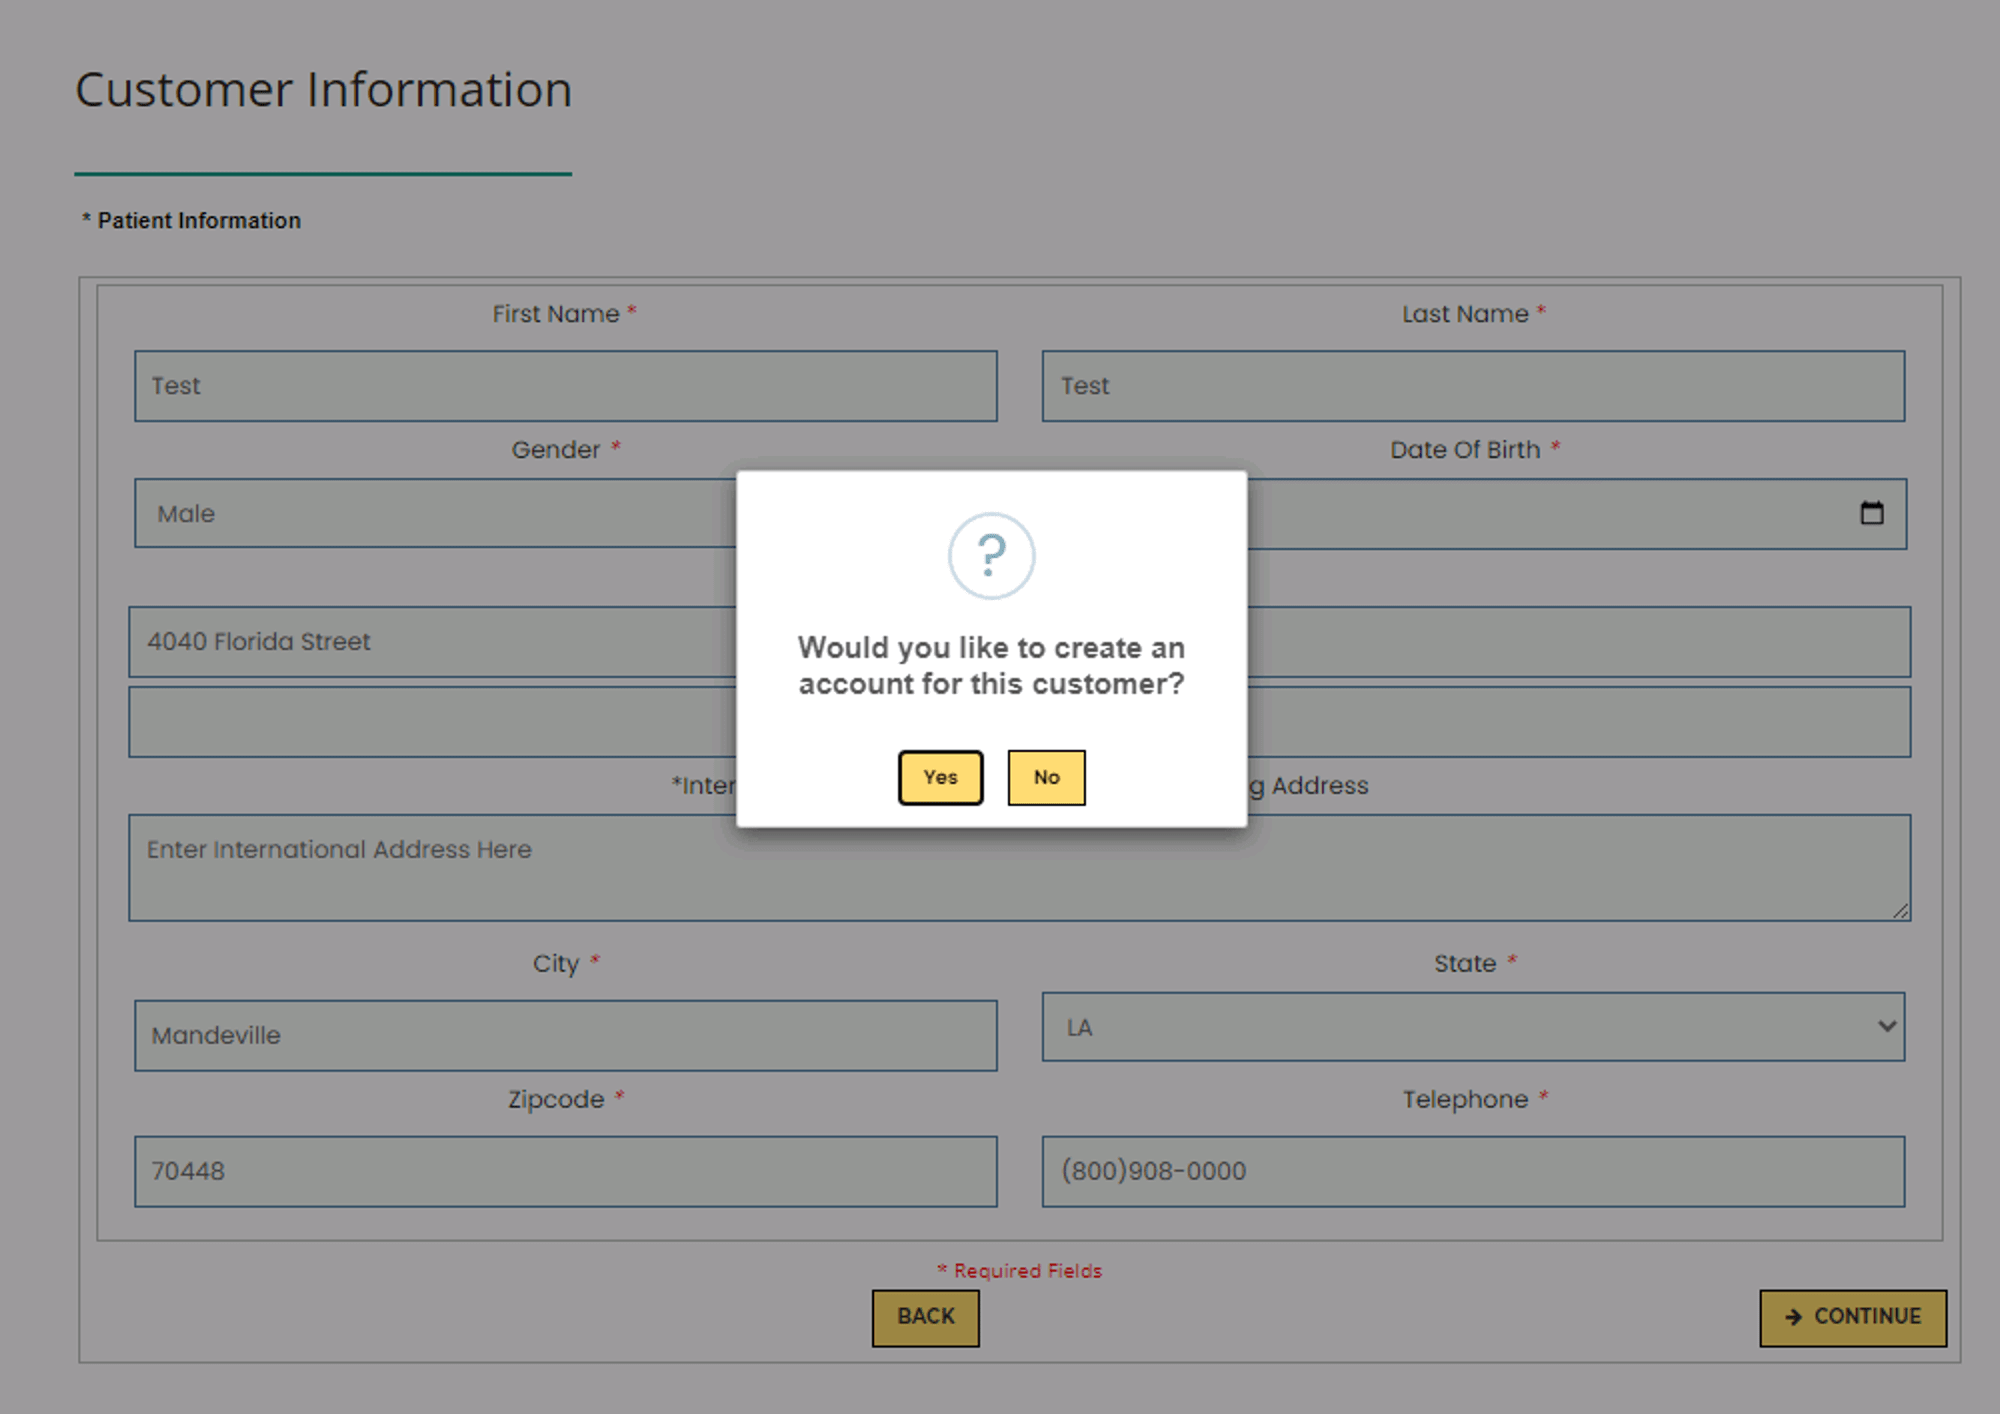
Task: Click the State dropdown chevron arrow
Action: [x=1886, y=1026]
